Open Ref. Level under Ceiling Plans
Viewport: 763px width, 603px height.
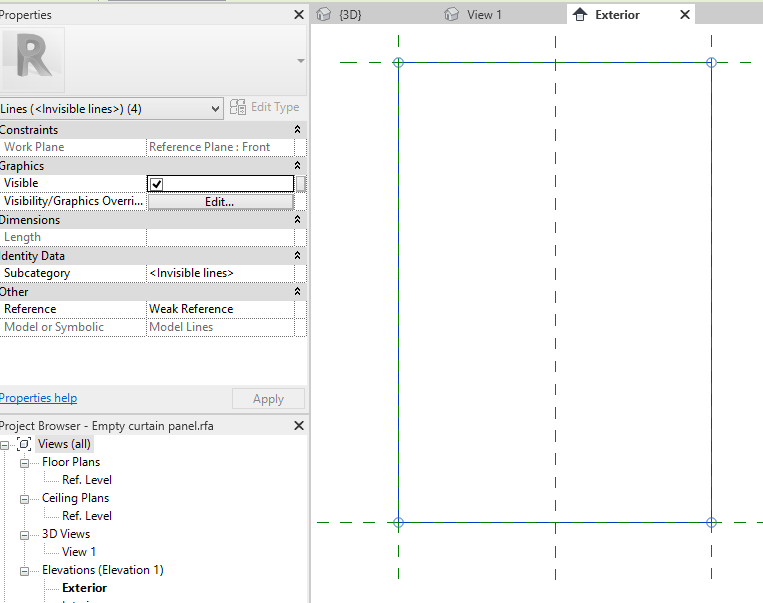click(x=87, y=516)
